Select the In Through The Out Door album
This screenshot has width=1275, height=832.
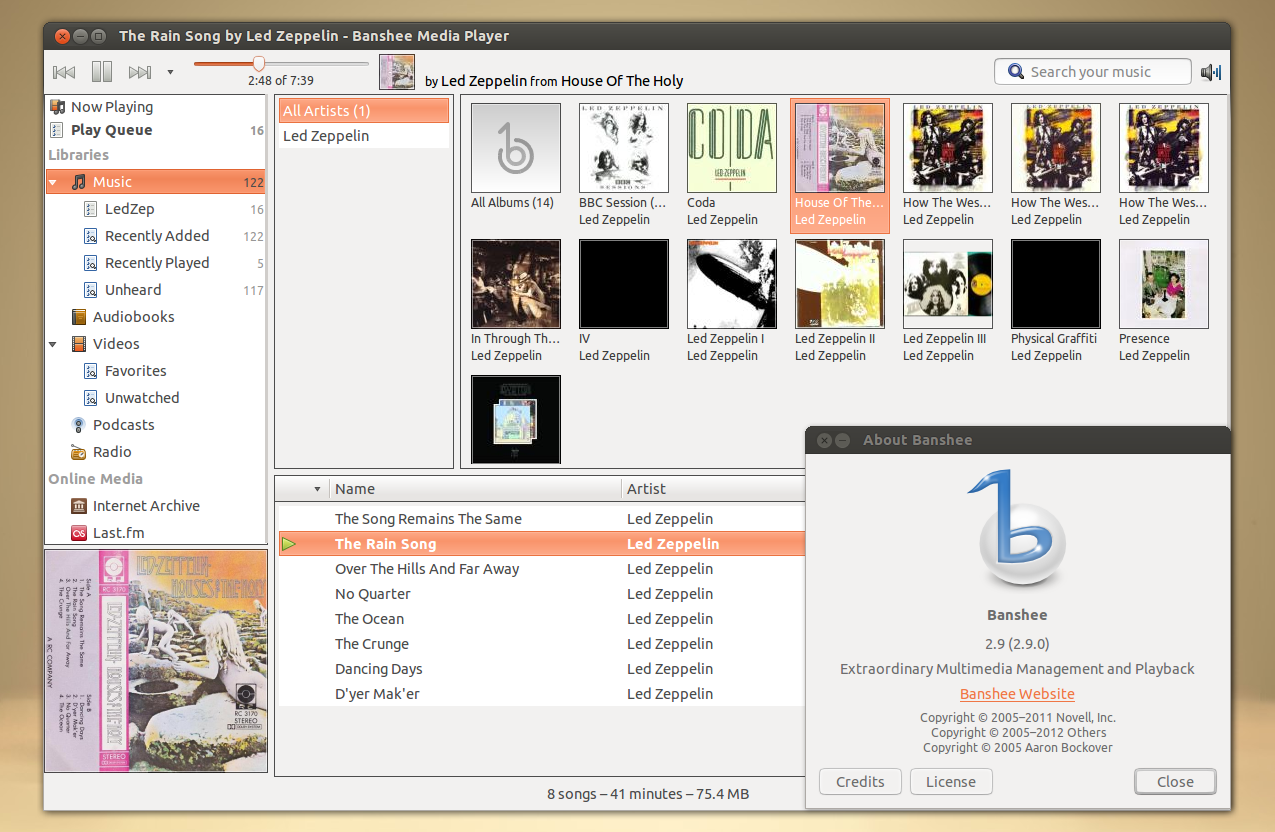pyautogui.click(x=516, y=301)
